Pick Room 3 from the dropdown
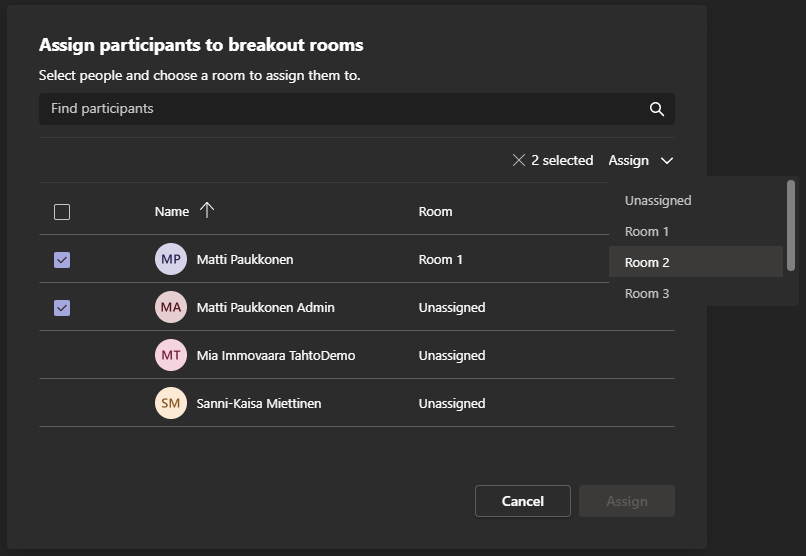The image size is (806, 556). coord(647,293)
